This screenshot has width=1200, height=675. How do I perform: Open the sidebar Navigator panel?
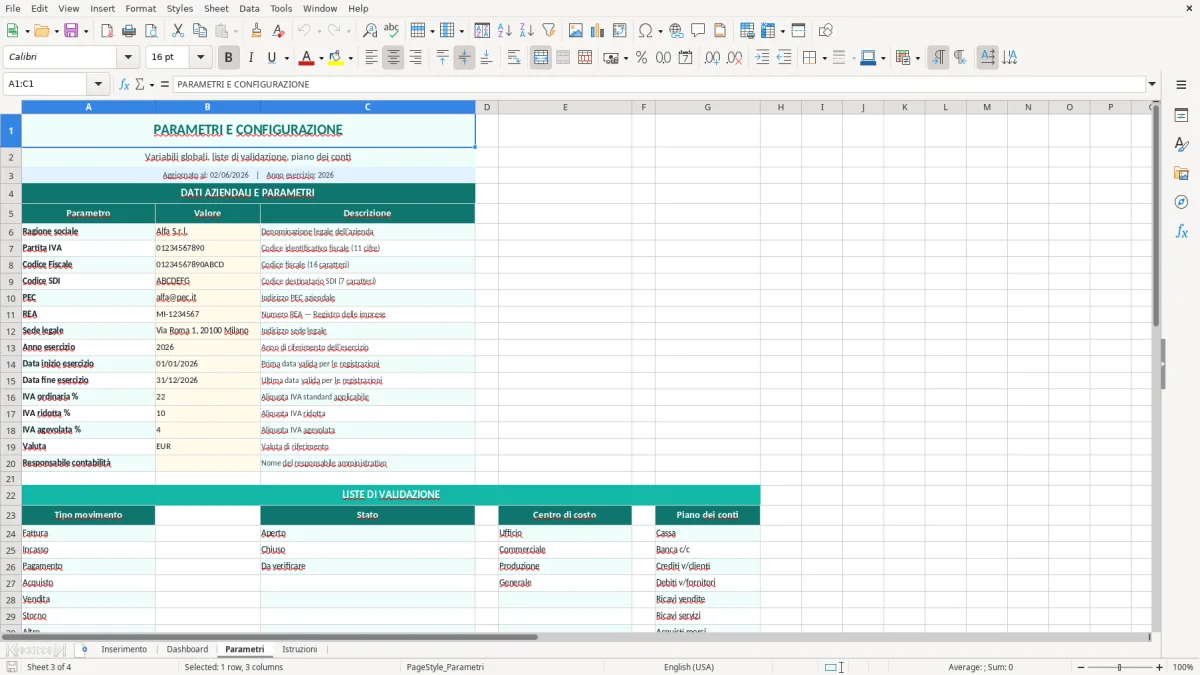click(x=1181, y=203)
